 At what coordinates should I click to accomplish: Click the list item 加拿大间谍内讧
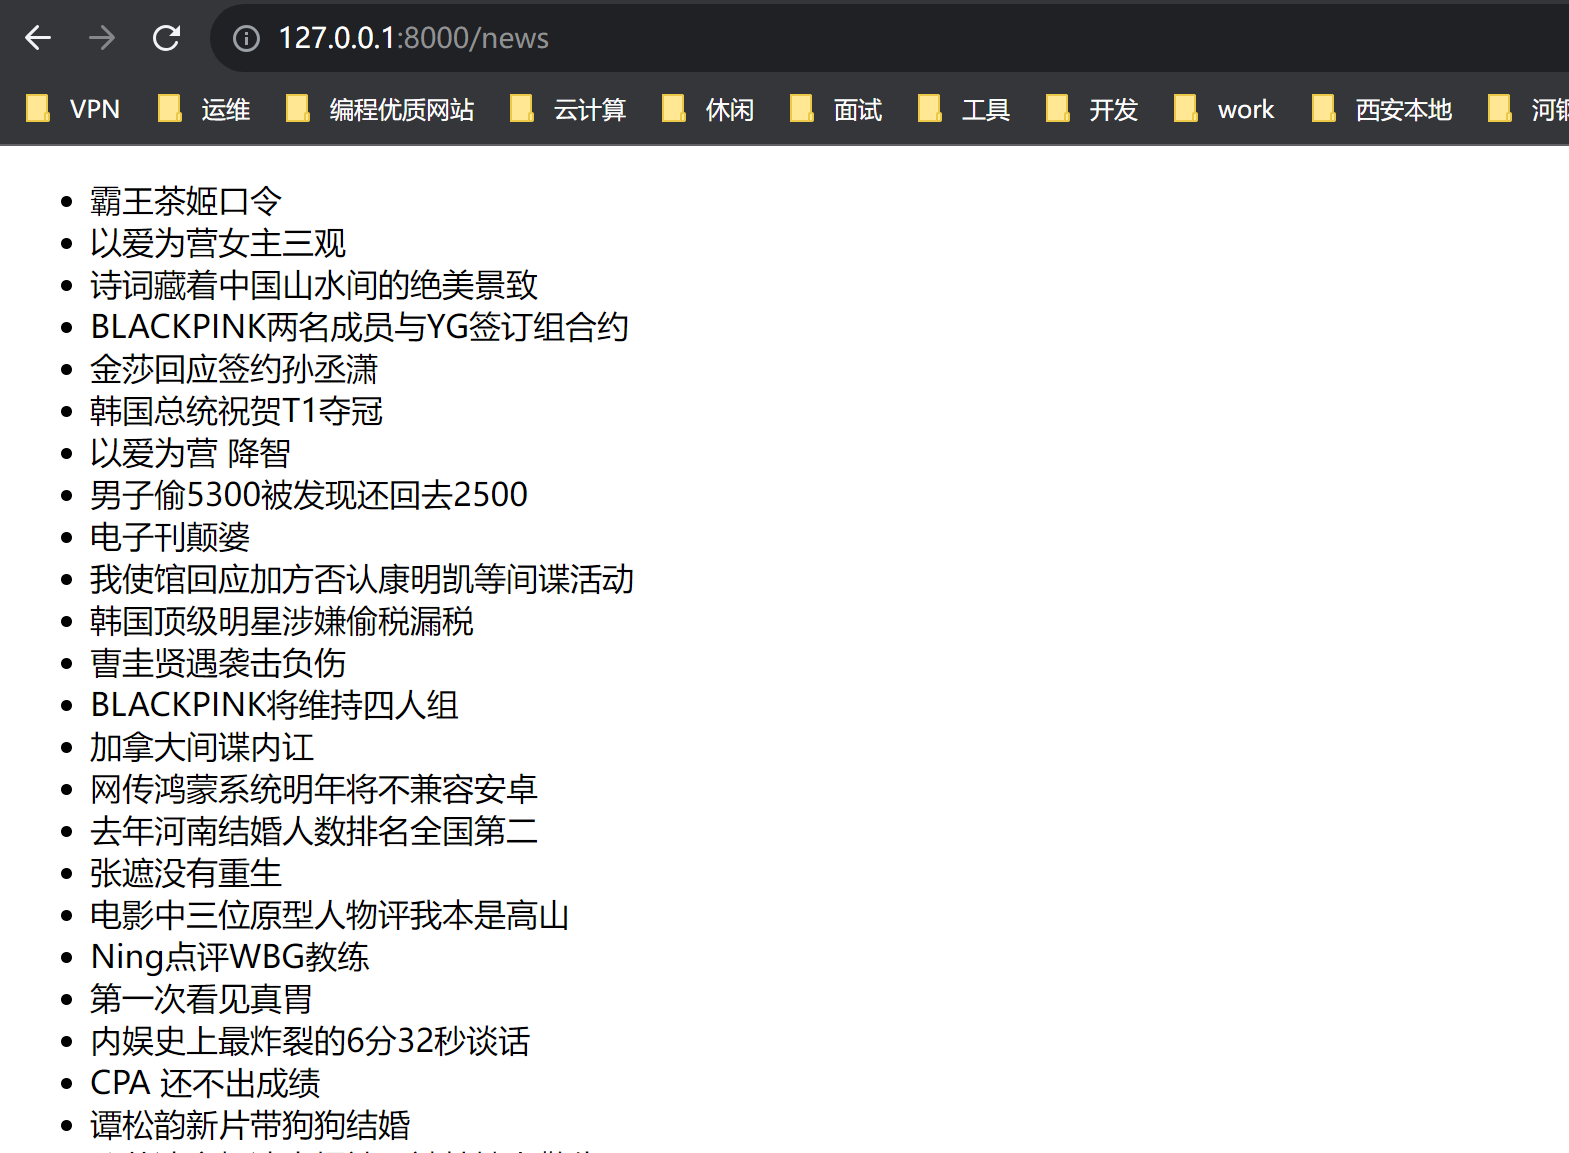point(202,747)
